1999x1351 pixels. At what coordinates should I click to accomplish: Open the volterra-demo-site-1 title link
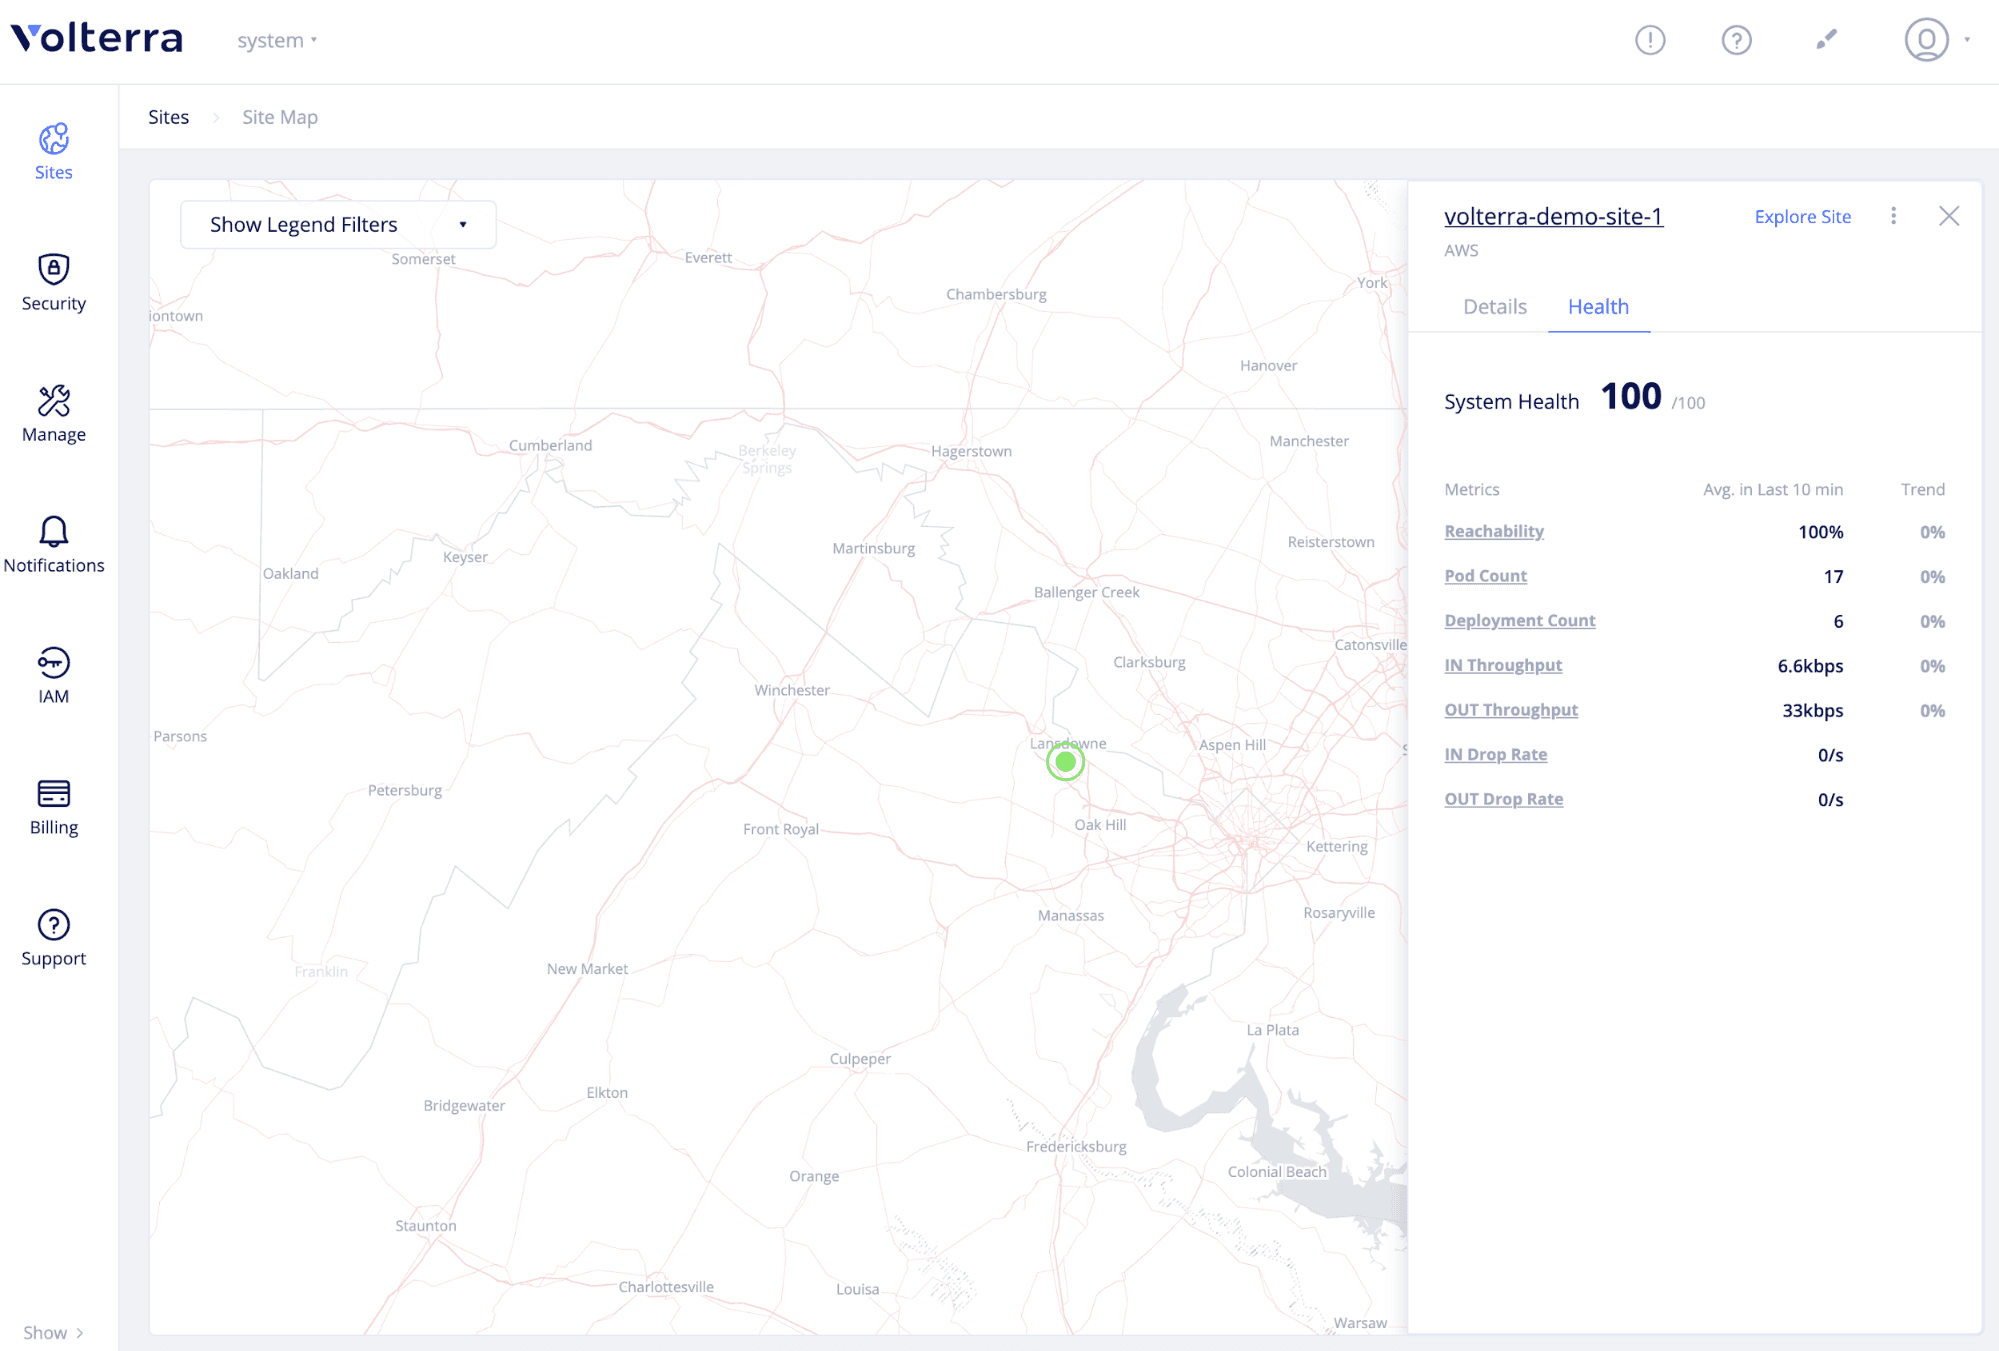[x=1553, y=216]
